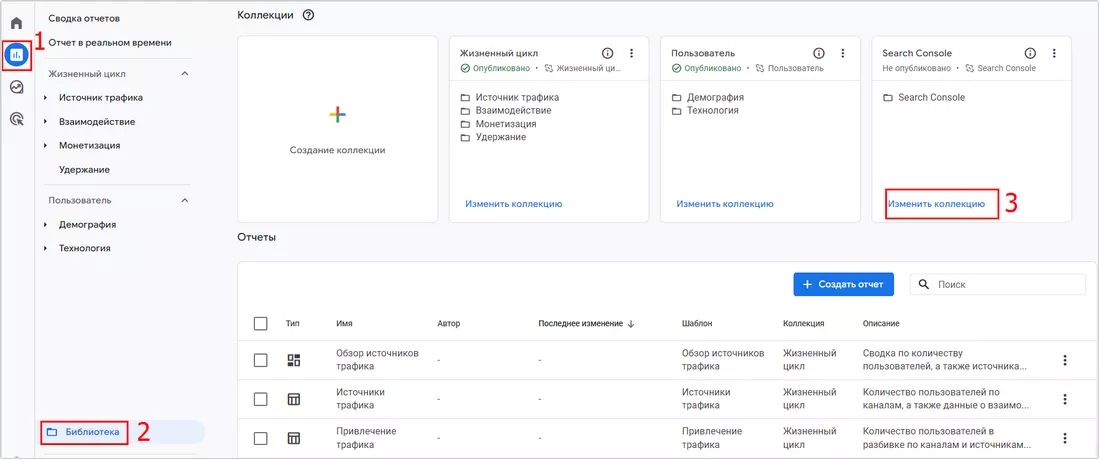1100x460 pixels.
Task: Click the Опубликовано status in Жизненный цикл card
Action: tap(495, 69)
